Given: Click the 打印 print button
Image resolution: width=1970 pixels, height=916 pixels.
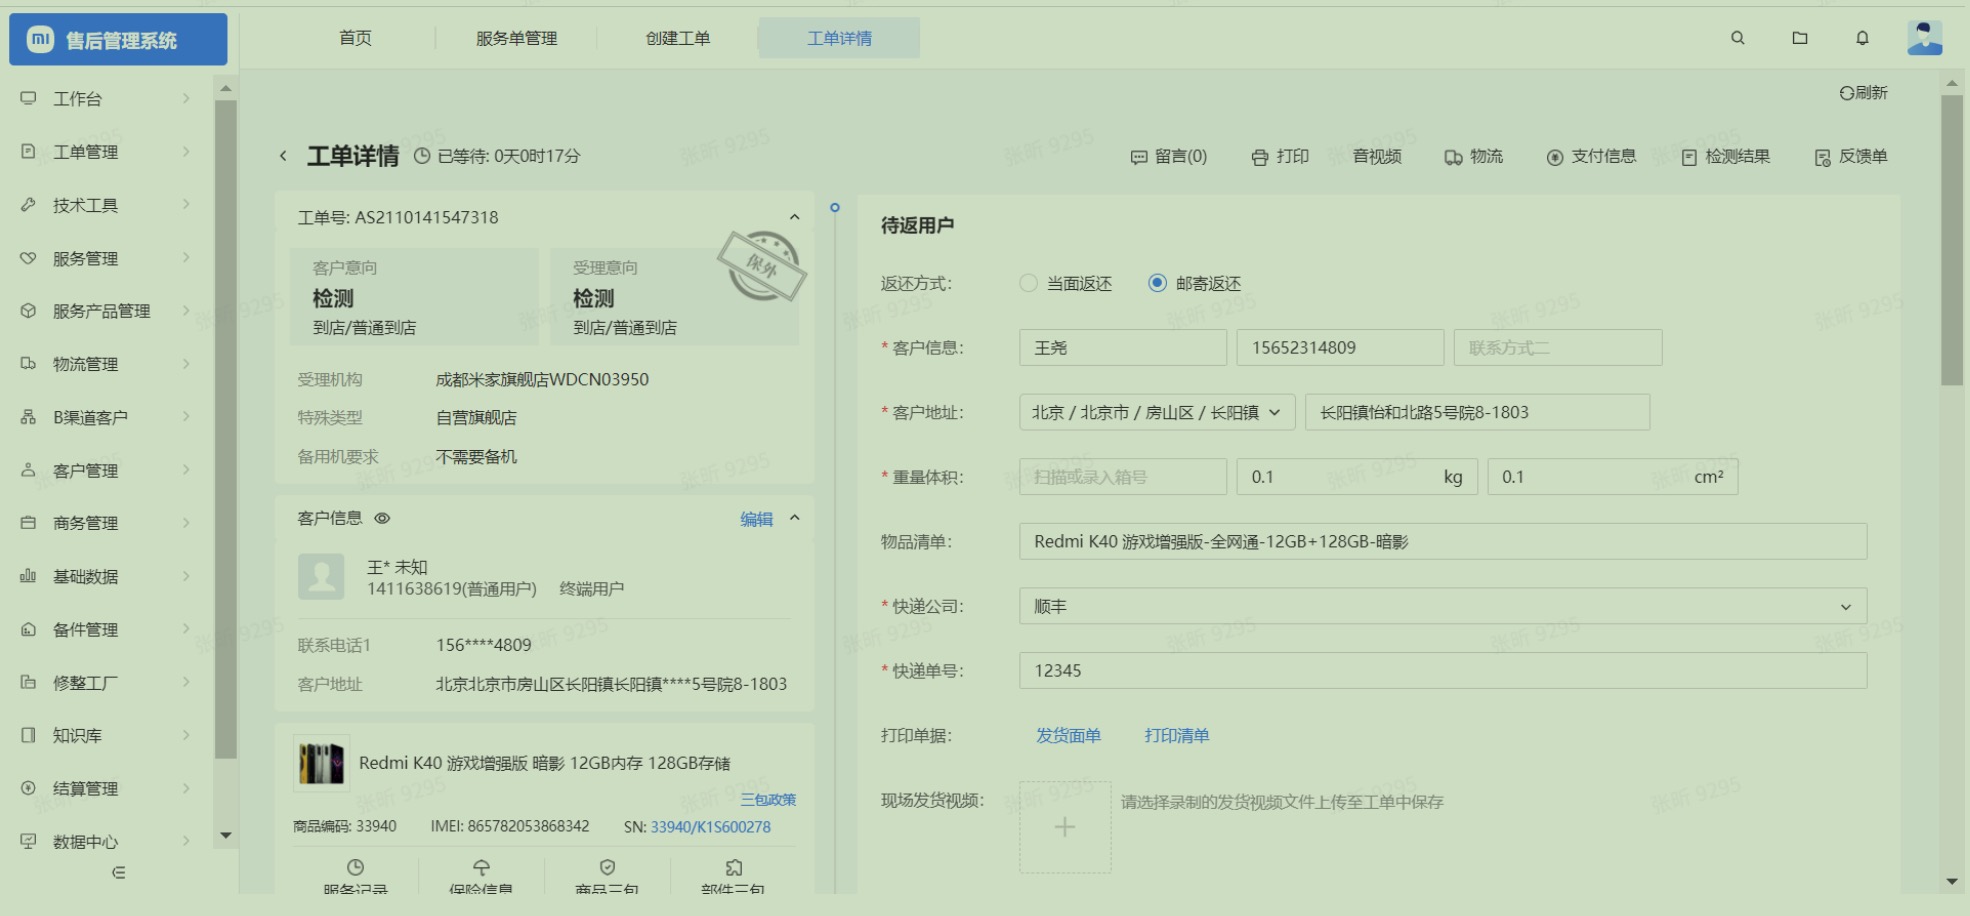Looking at the screenshot, I should point(1280,157).
